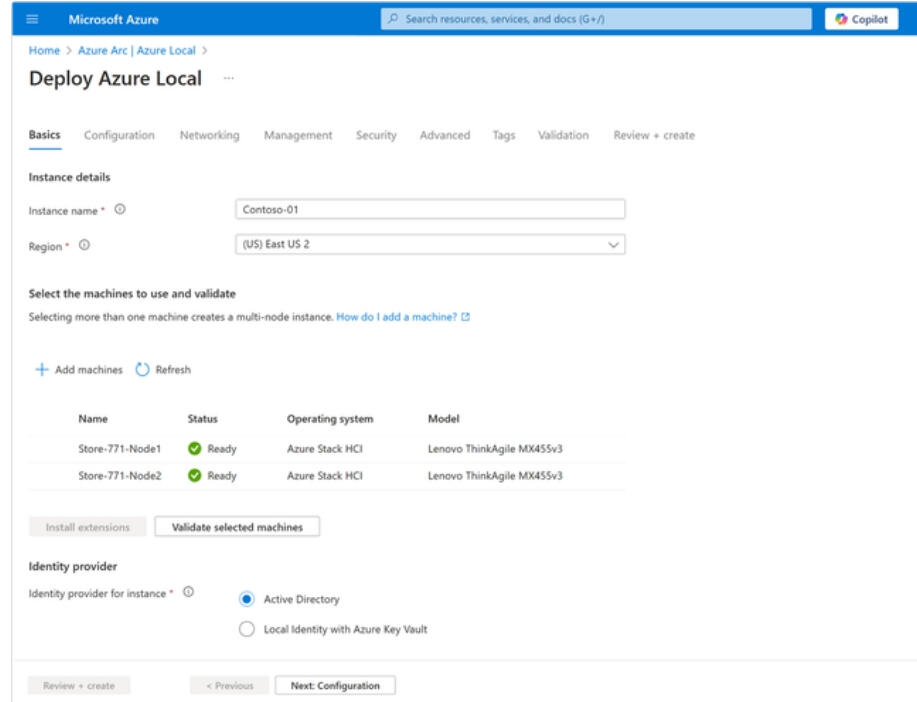Select the Store-771-Node2 row
This screenshot has height=702, width=917.
click(327, 476)
